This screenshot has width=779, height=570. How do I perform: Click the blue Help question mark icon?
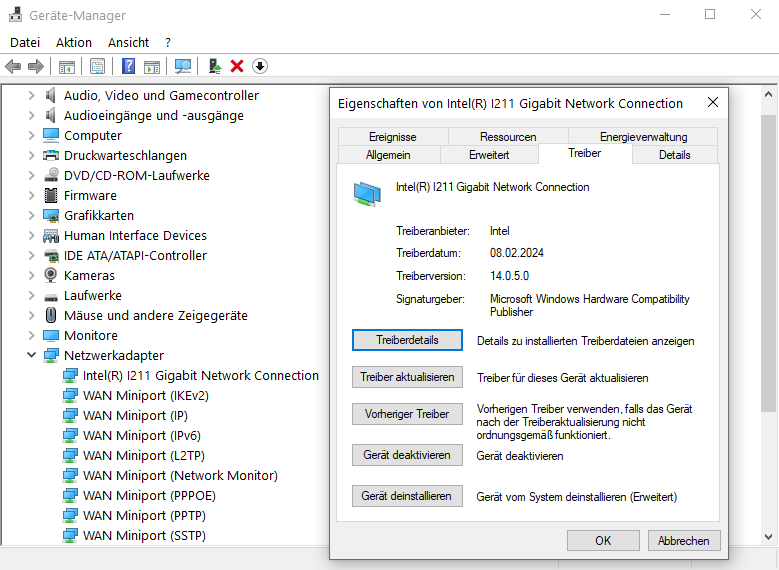[128, 66]
